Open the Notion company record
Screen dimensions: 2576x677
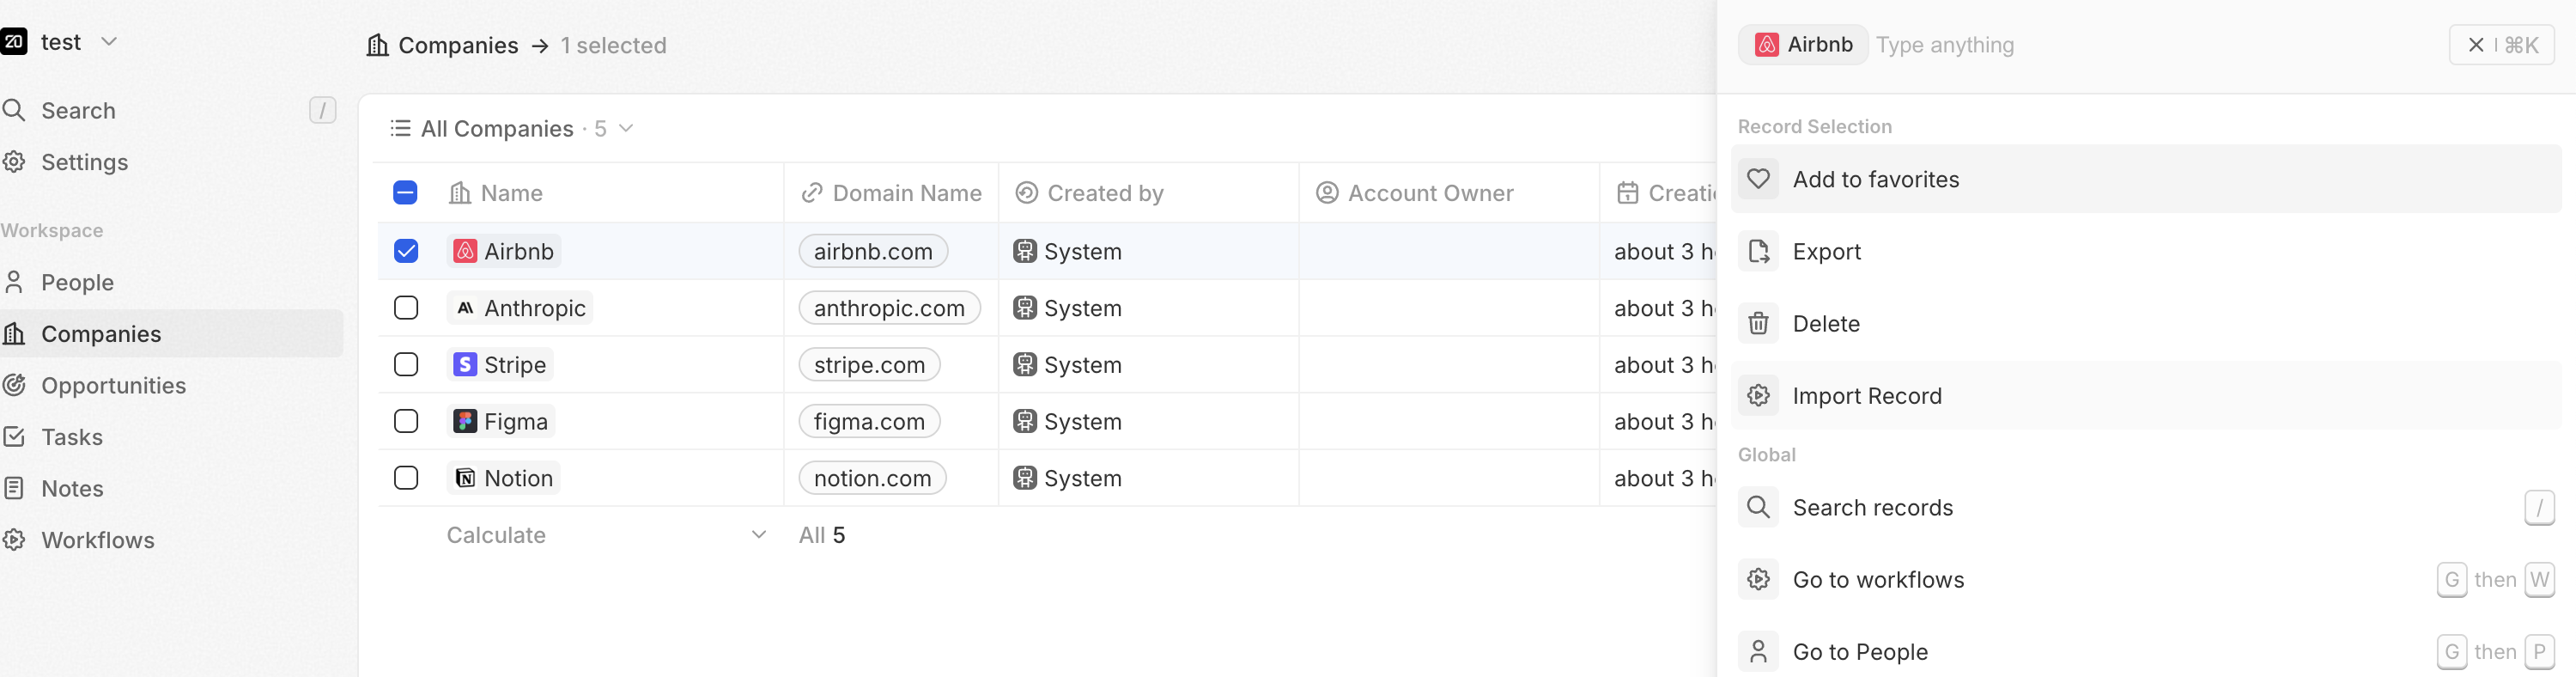pos(503,478)
